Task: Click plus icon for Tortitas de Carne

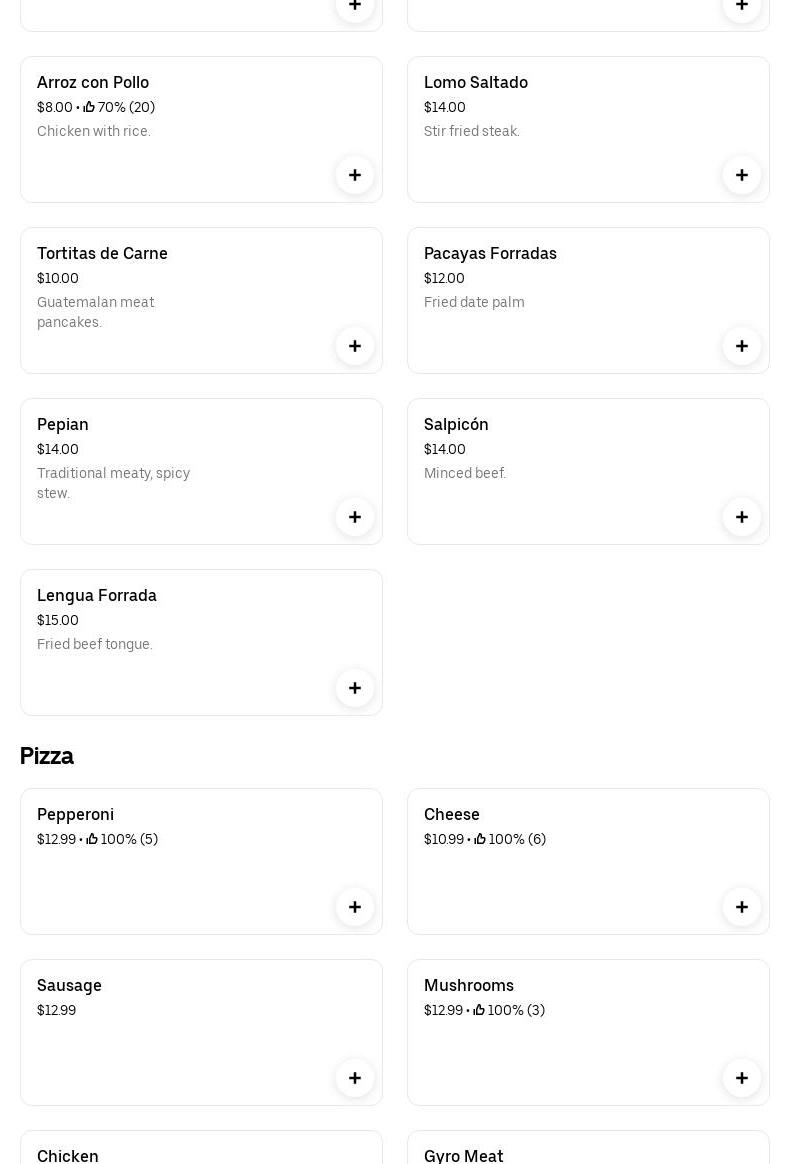Action: 355,346
